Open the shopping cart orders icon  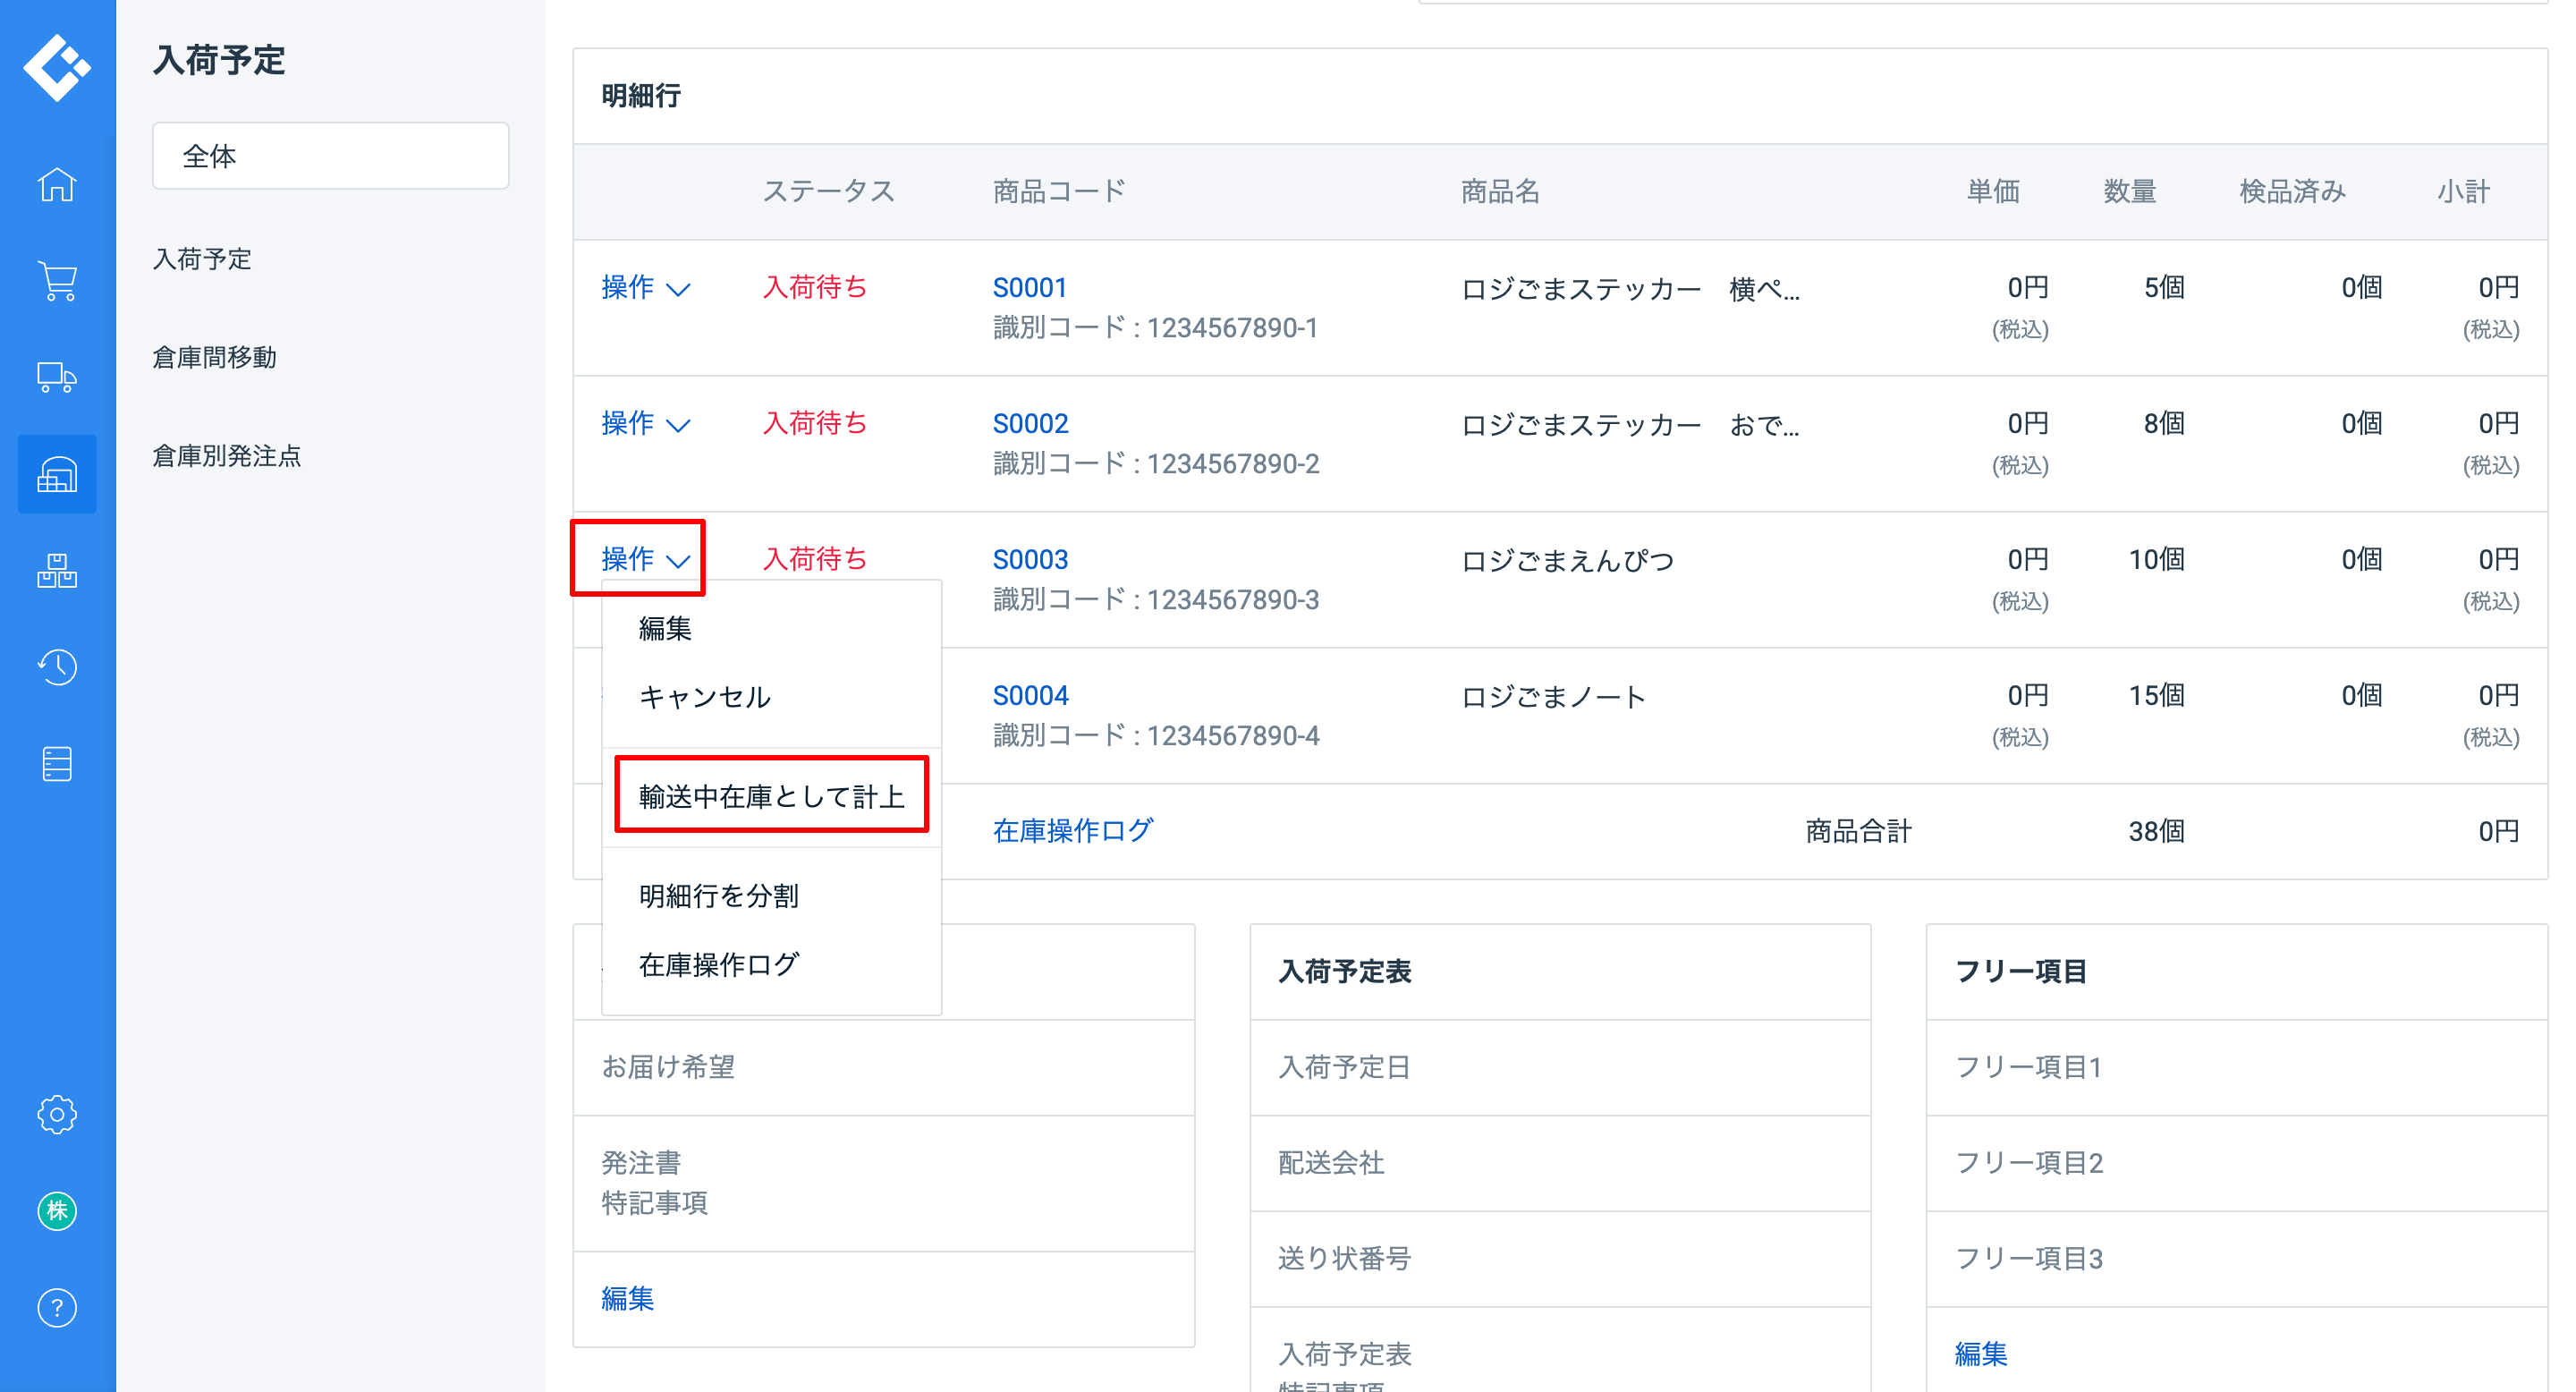[x=57, y=281]
